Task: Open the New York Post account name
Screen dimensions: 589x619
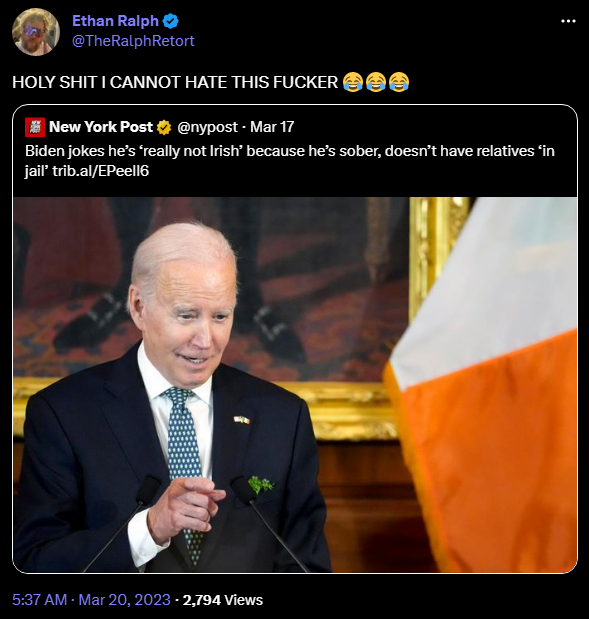Action: [x=101, y=127]
